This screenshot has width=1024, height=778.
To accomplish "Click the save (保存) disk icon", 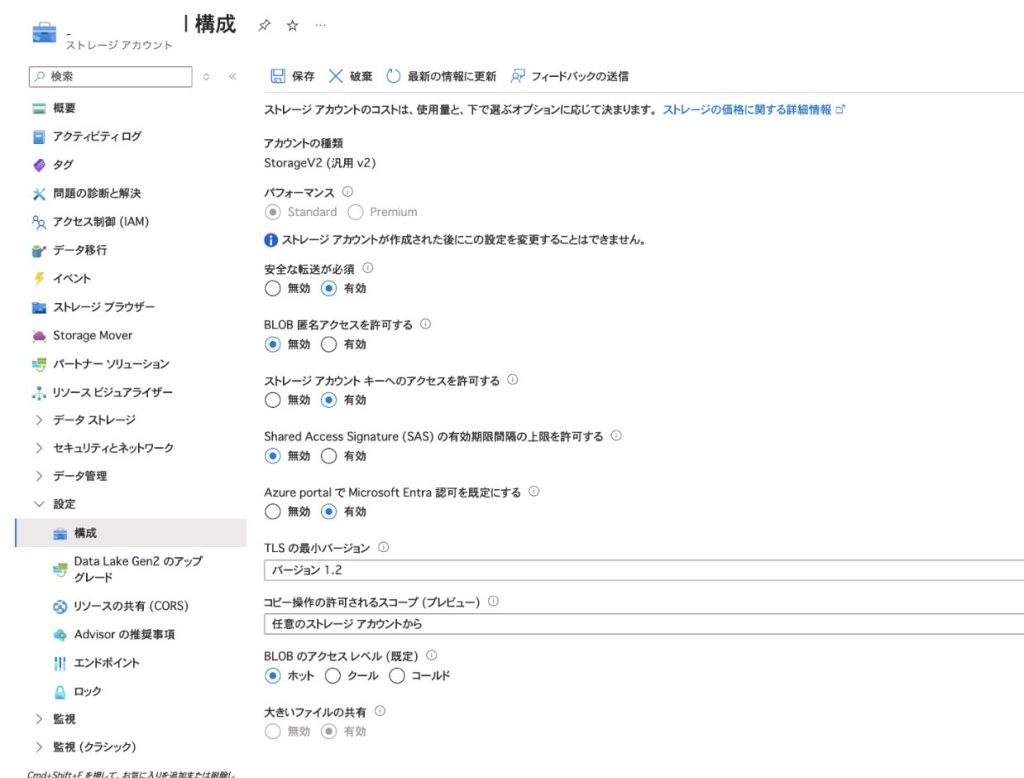I will tap(278, 76).
